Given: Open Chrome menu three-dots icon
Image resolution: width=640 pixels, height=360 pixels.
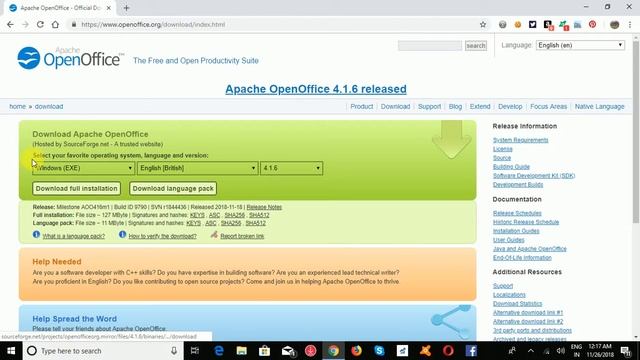Looking at the screenshot, I should 630,24.
